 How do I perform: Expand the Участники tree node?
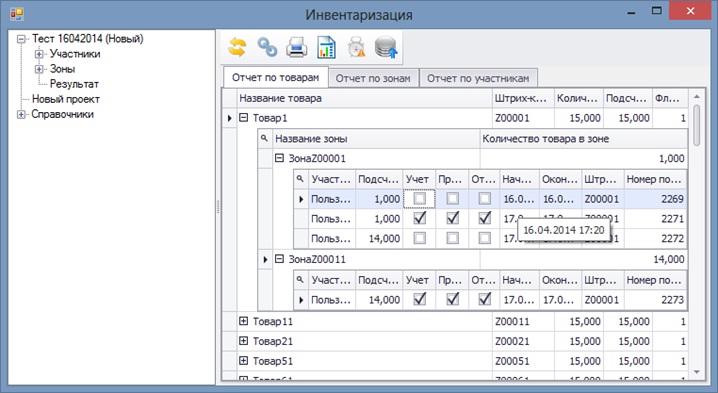click(39, 54)
